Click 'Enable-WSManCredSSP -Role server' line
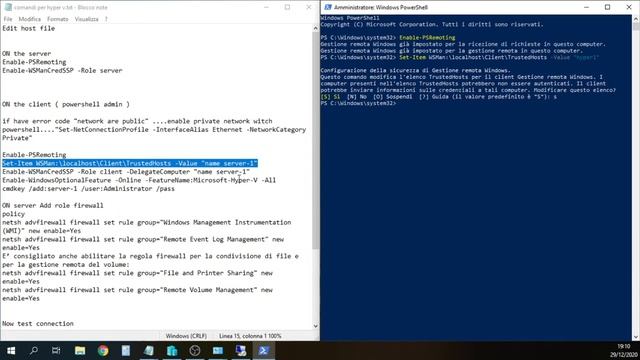Image resolution: width=640 pixels, height=360 pixels. pyautogui.click(x=62, y=70)
